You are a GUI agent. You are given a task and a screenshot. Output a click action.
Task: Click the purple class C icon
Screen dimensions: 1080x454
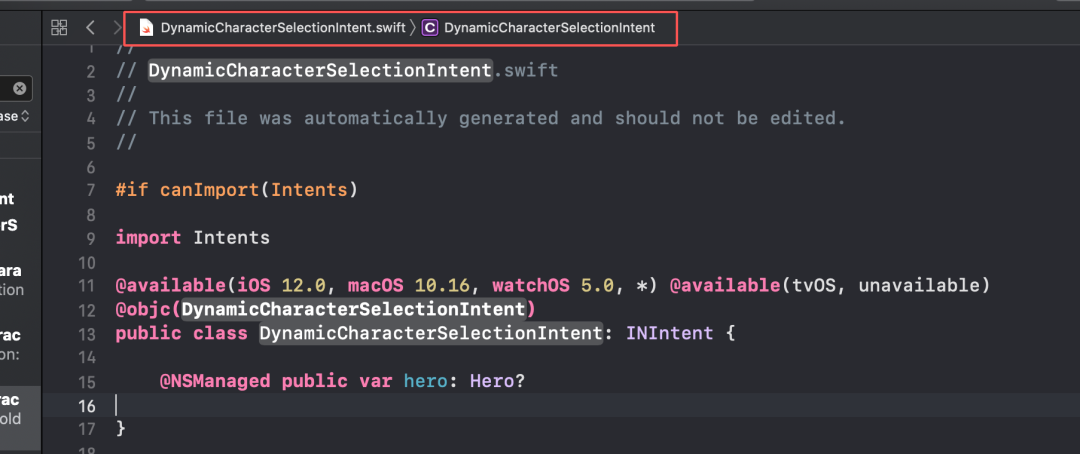point(429,28)
